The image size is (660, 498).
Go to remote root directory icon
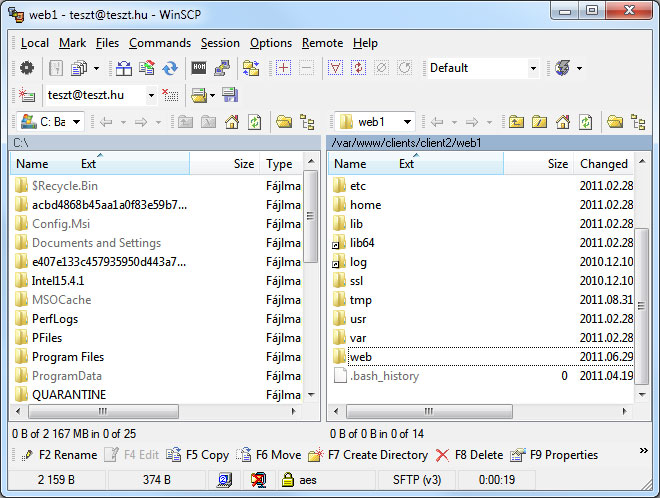click(x=539, y=123)
